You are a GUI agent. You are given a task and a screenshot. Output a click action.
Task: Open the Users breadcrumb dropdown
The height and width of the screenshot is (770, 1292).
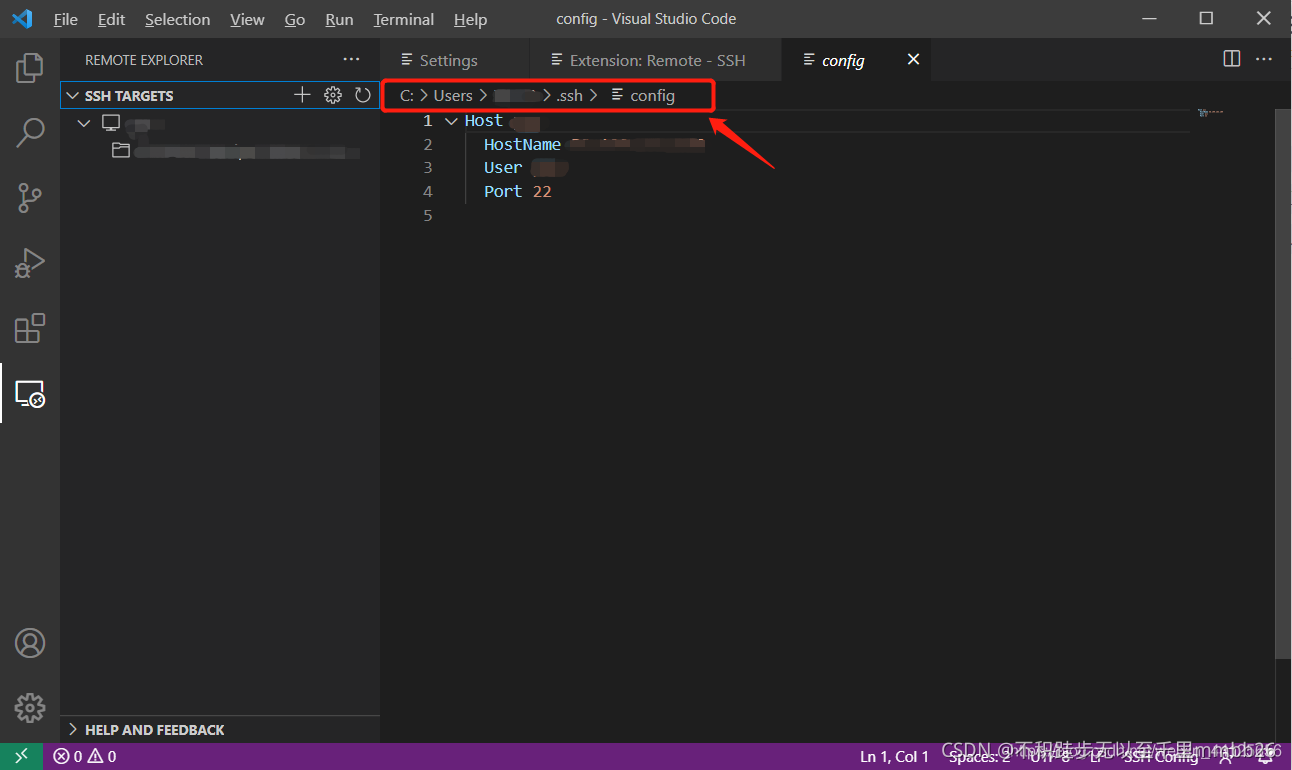(x=453, y=96)
